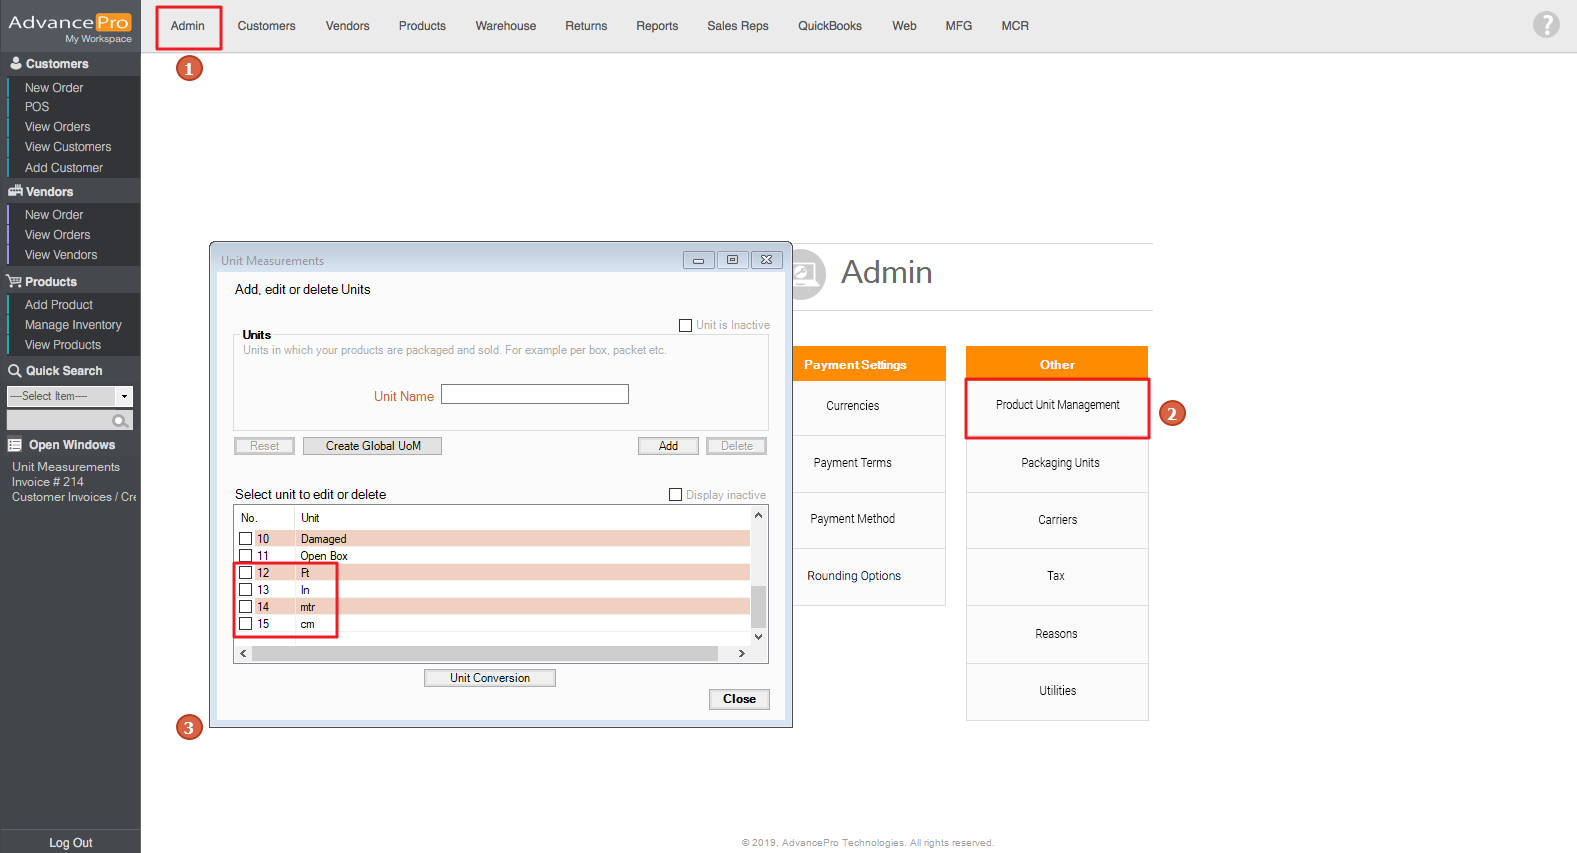Screen dimensions: 1577x853
Task: Click the Open Windows list icon
Action: pyautogui.click(x=15, y=445)
